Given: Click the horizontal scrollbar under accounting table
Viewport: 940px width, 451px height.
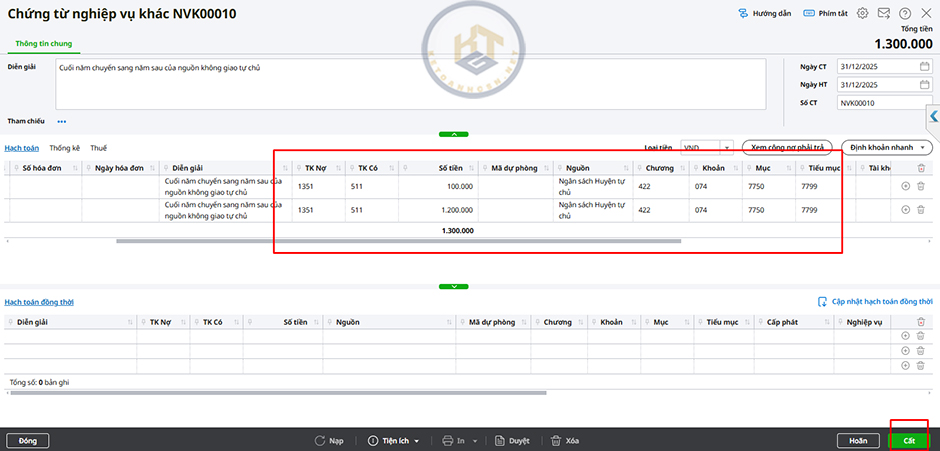Looking at the screenshot, I should [398, 241].
